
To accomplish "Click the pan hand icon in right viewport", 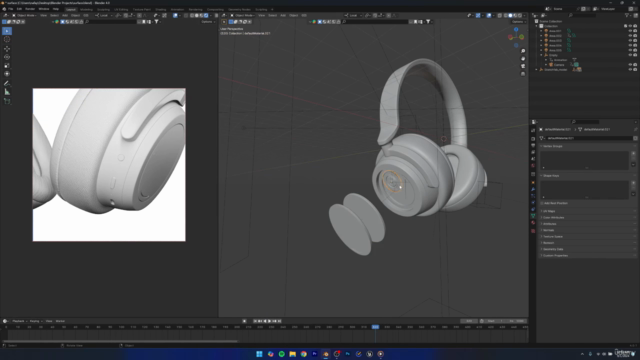I will (x=523, y=58).
